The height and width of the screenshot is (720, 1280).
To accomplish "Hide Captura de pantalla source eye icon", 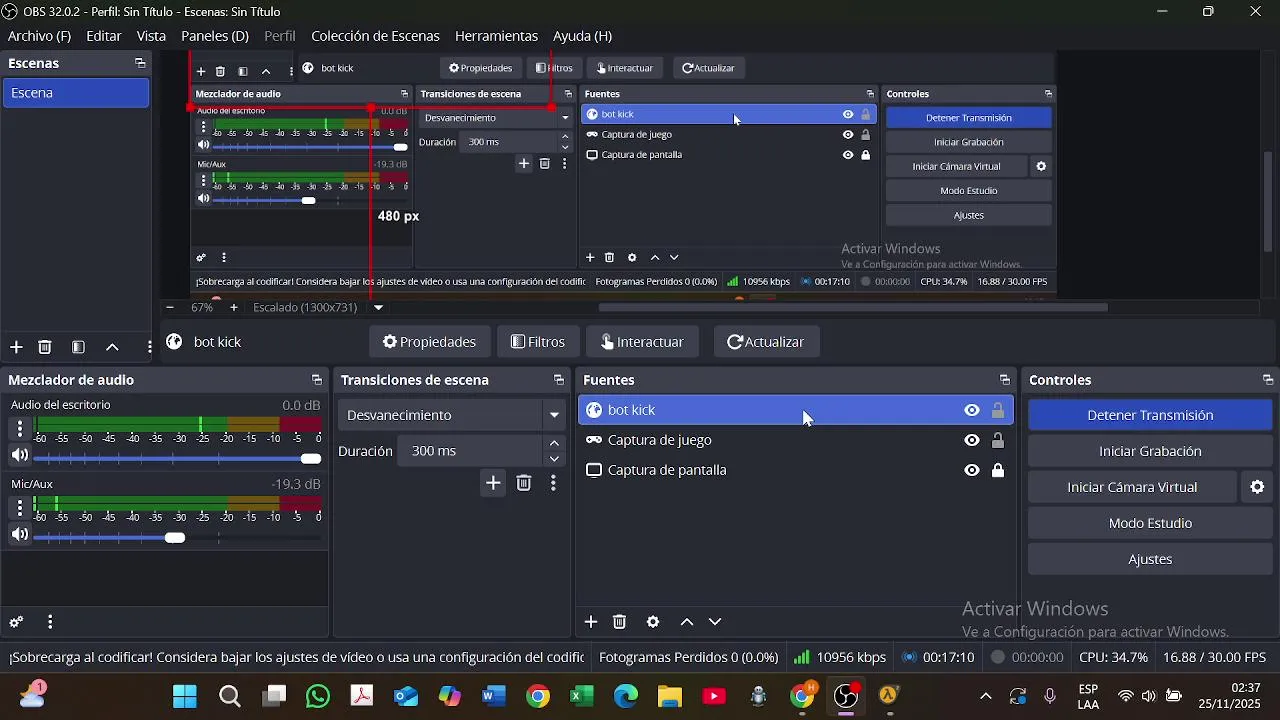I will tap(972, 470).
